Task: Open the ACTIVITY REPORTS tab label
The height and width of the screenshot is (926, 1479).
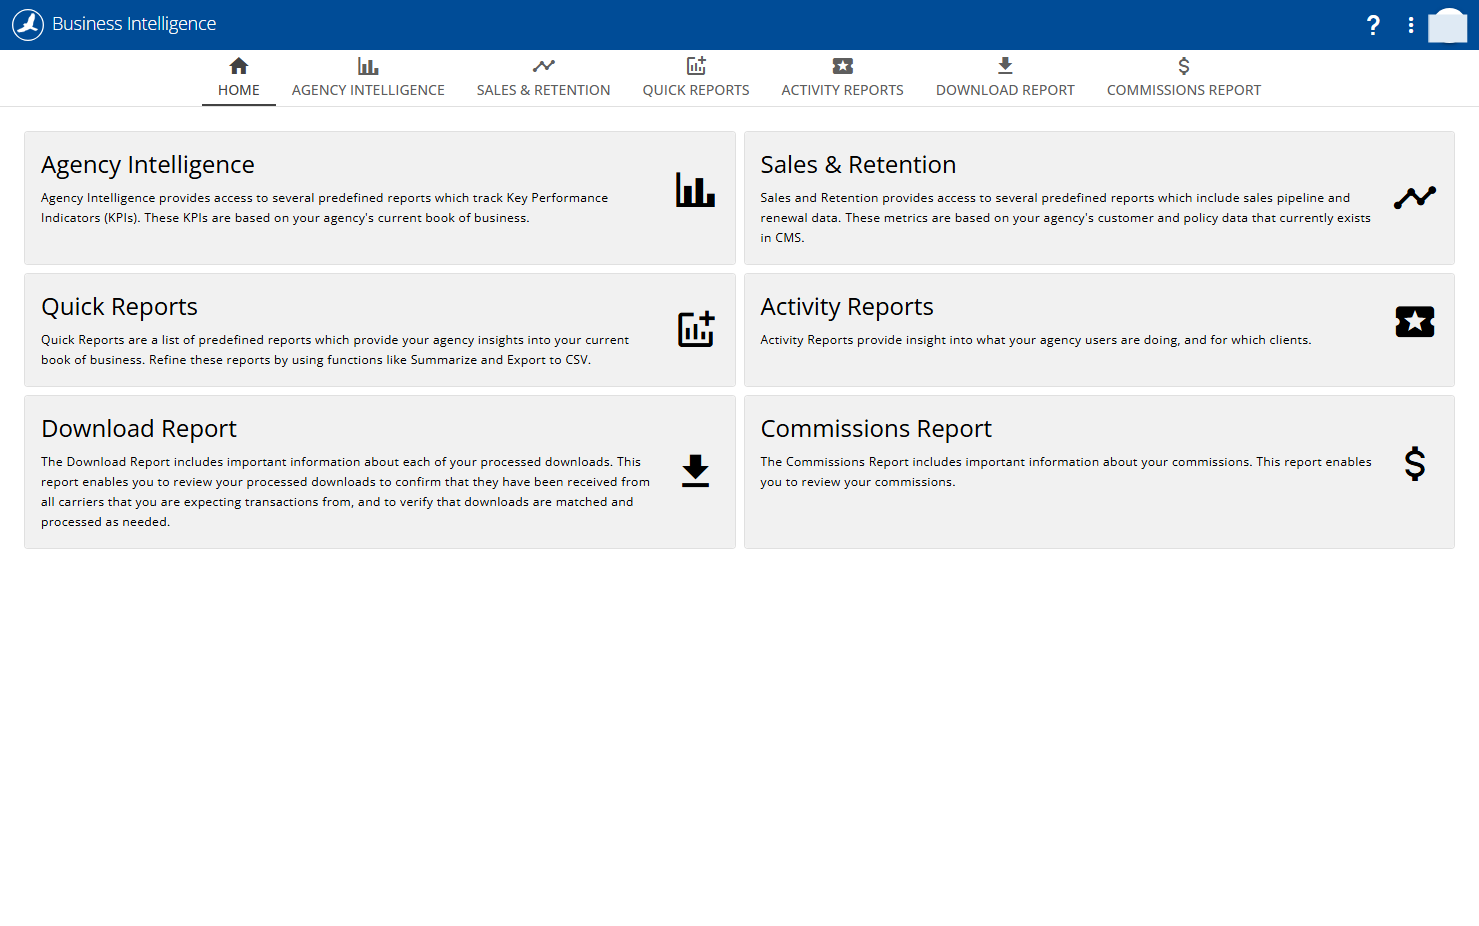Action: [842, 90]
